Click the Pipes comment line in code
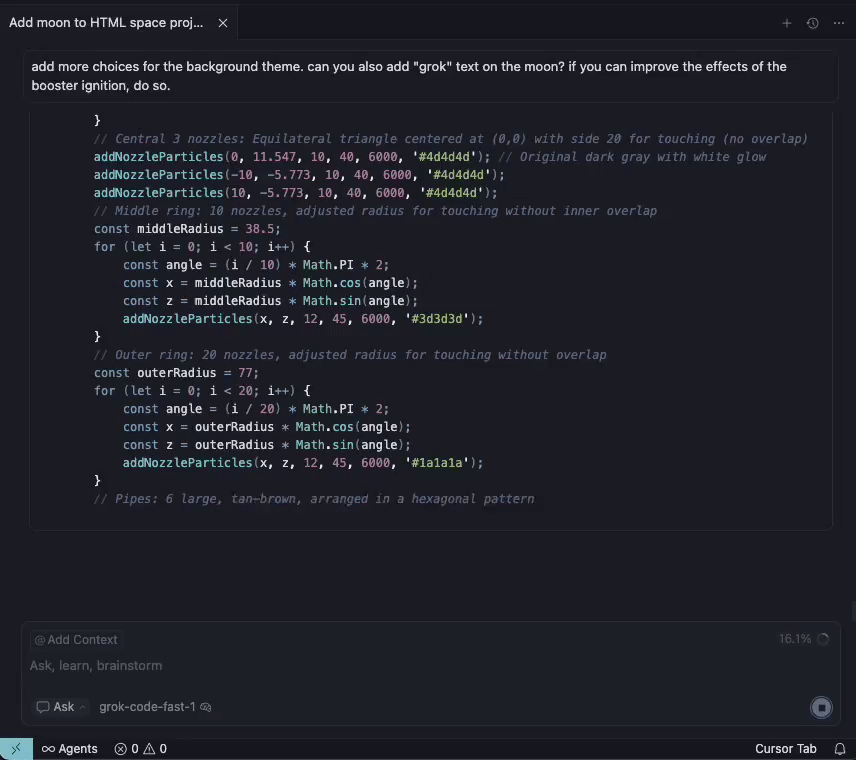Image resolution: width=856 pixels, height=760 pixels. [314, 499]
